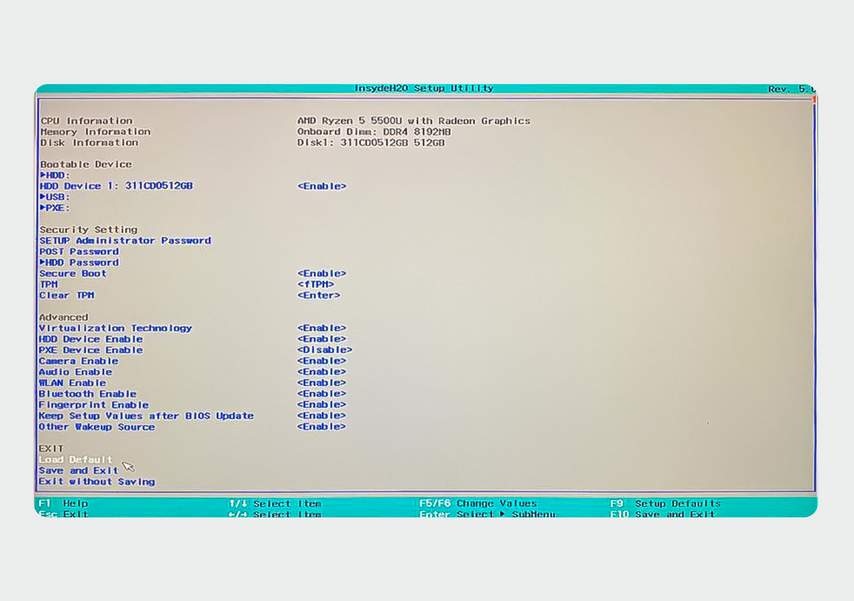Toggle Fingerprint Enable value
The height and width of the screenshot is (601, 854).
(322, 405)
